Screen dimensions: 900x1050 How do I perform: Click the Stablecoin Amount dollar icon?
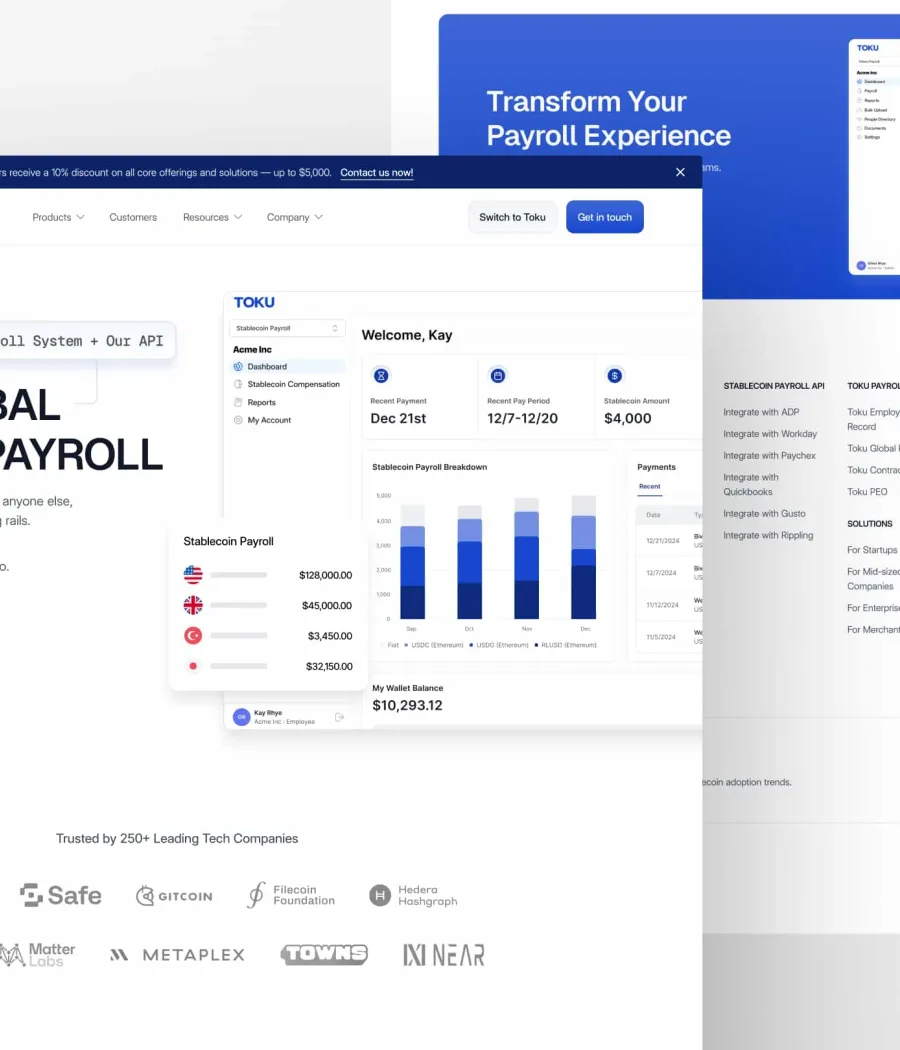click(x=615, y=376)
